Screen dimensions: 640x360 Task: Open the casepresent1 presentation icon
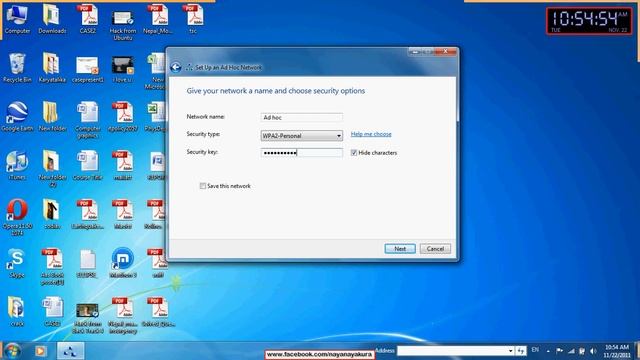point(88,69)
